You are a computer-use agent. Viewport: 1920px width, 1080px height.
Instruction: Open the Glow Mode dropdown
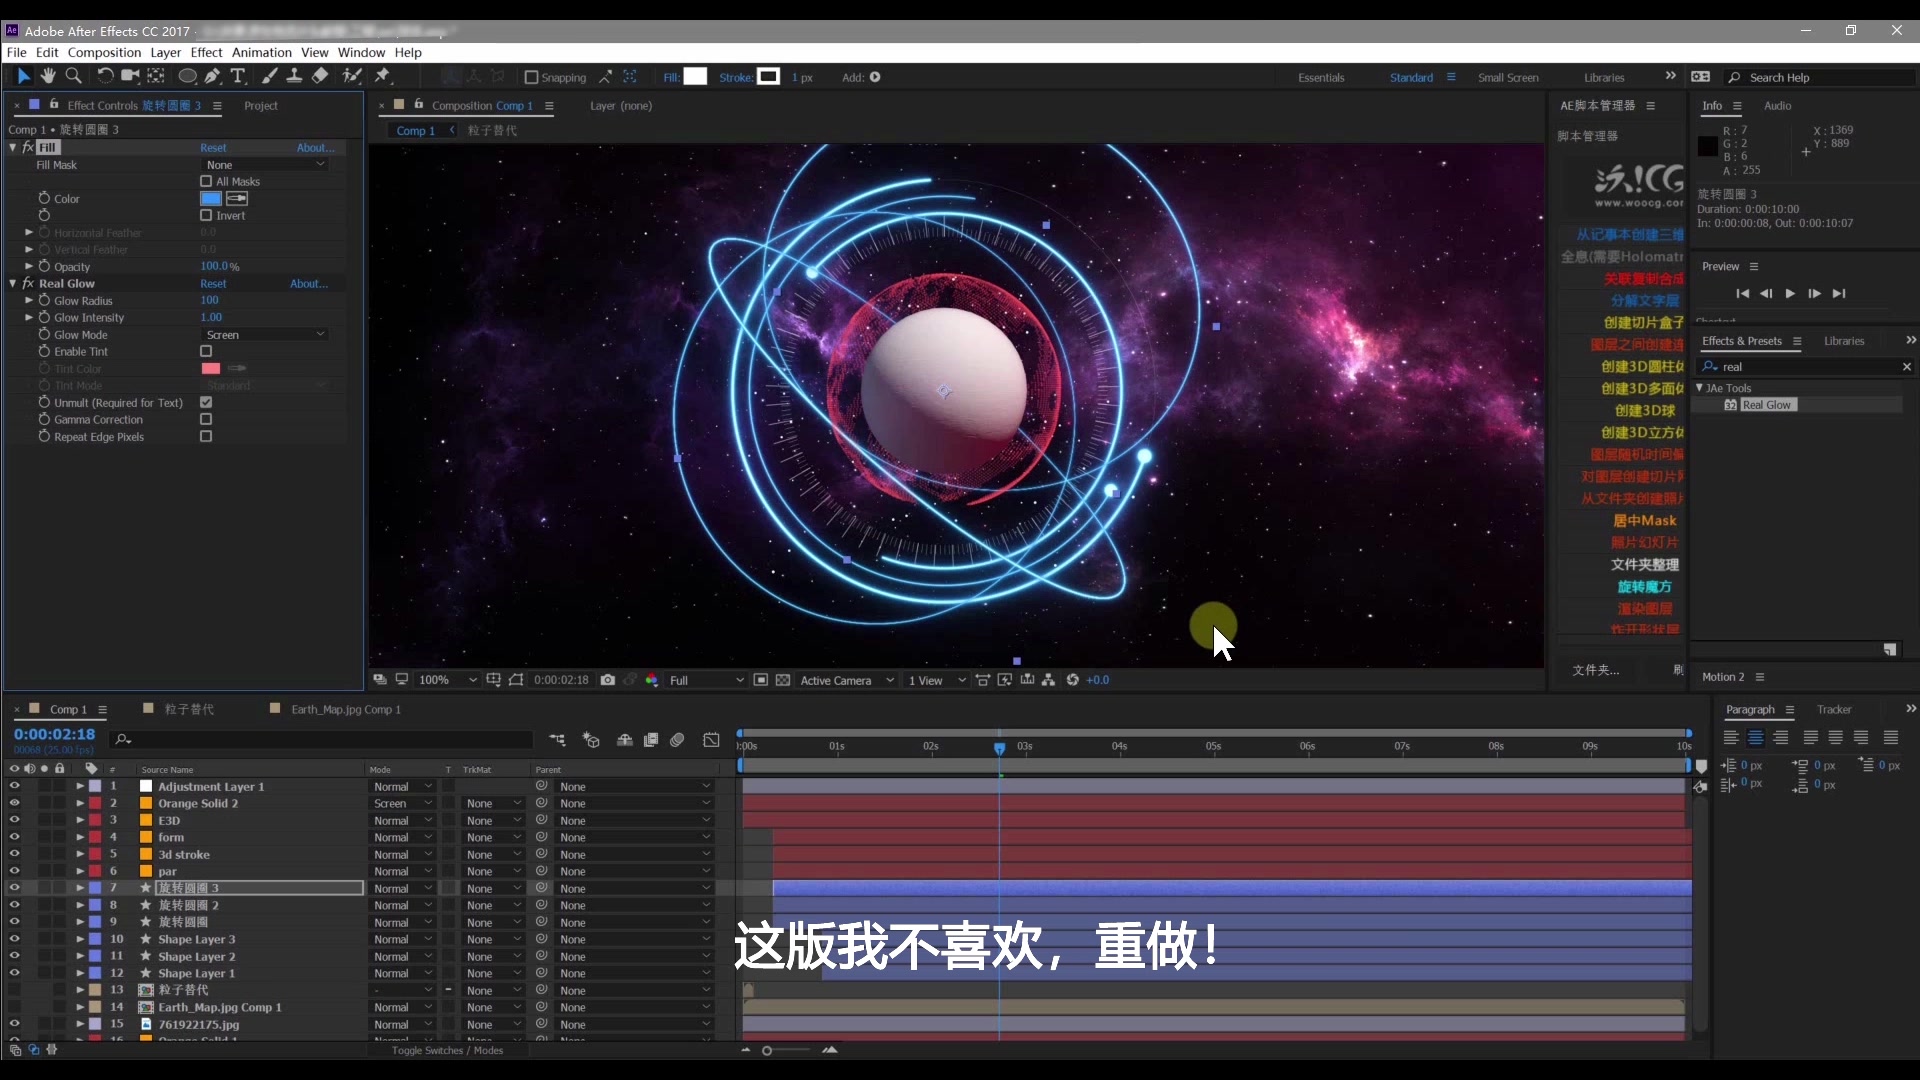[x=265, y=335]
